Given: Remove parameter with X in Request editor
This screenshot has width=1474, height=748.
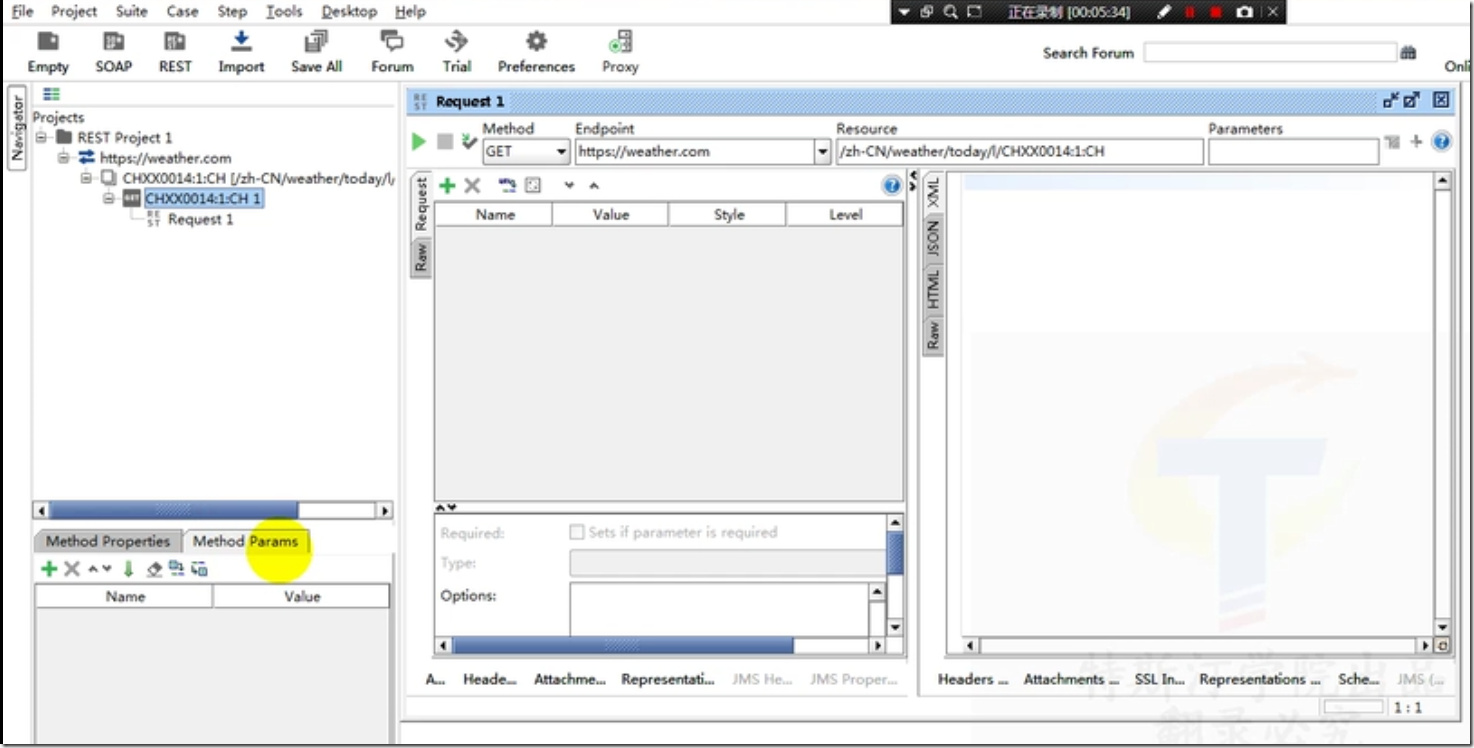Looking at the screenshot, I should click(x=472, y=185).
